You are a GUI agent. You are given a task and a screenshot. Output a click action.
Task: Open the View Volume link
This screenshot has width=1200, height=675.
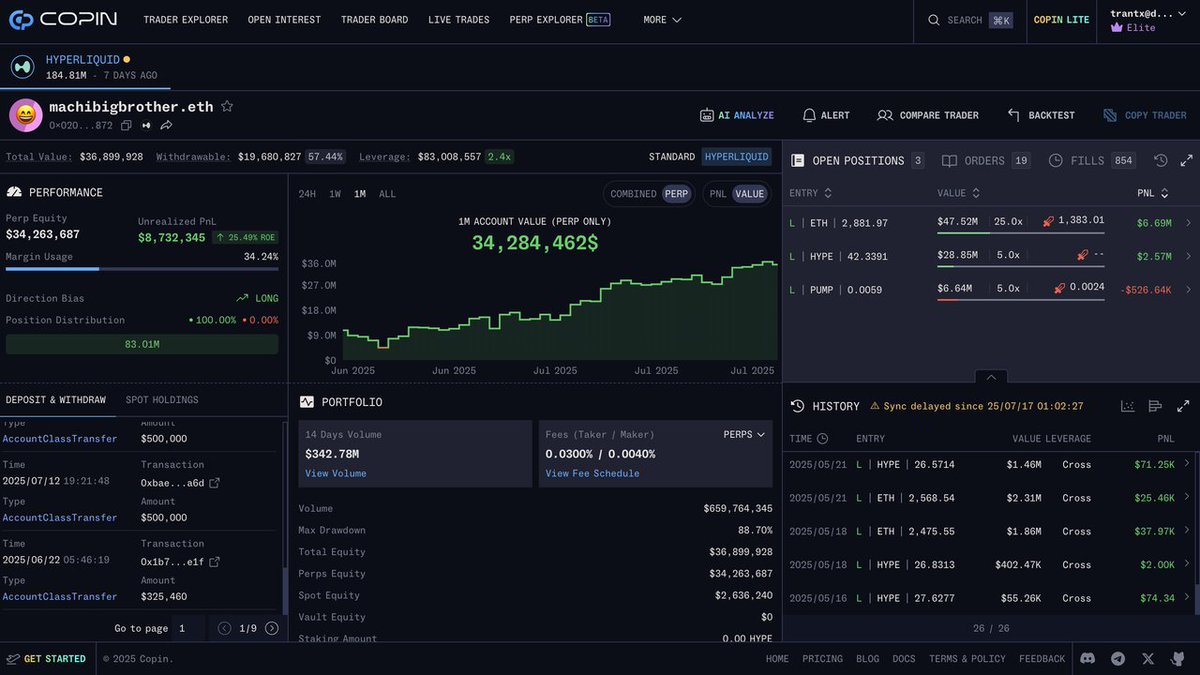(x=336, y=473)
